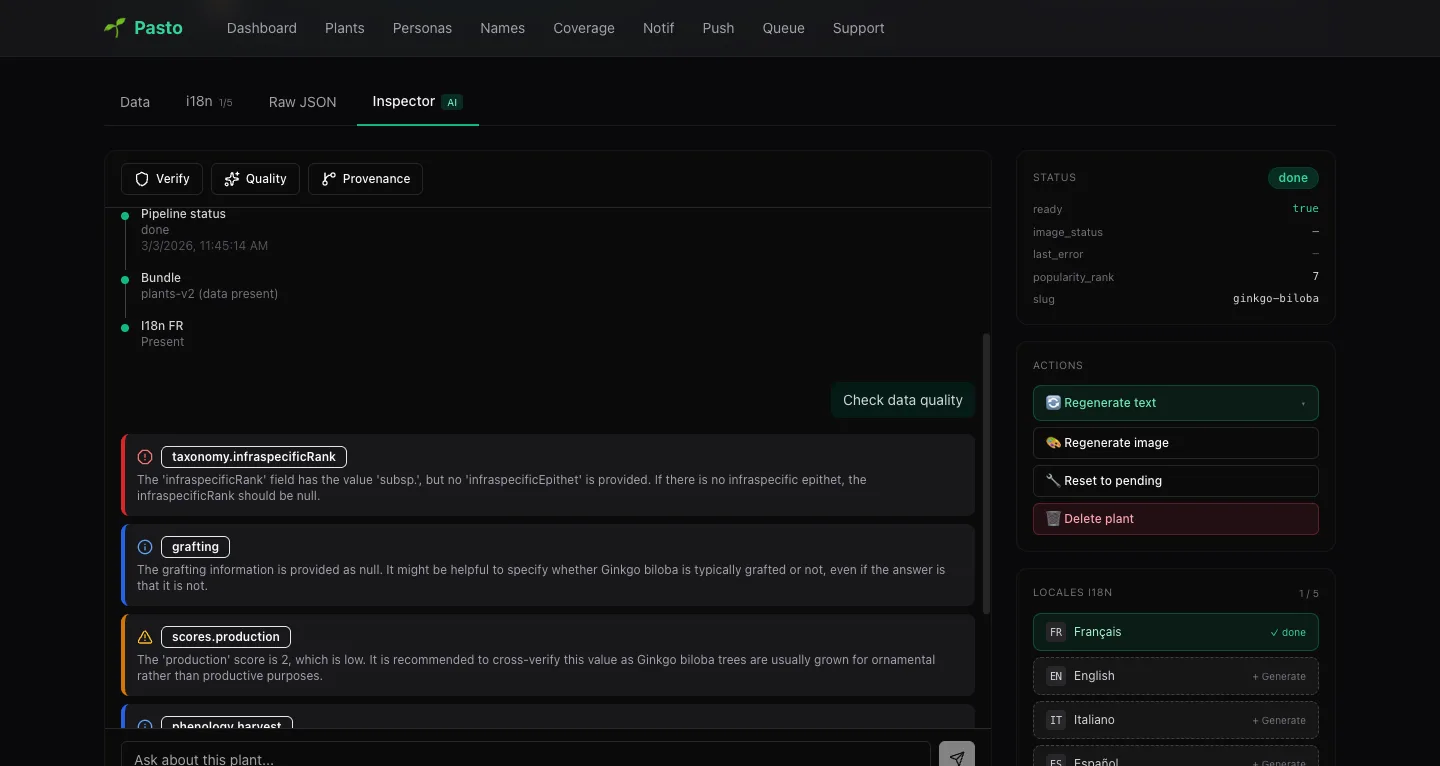The width and height of the screenshot is (1440, 766).
Task: Click the info icon beside grafting
Action: point(145,547)
